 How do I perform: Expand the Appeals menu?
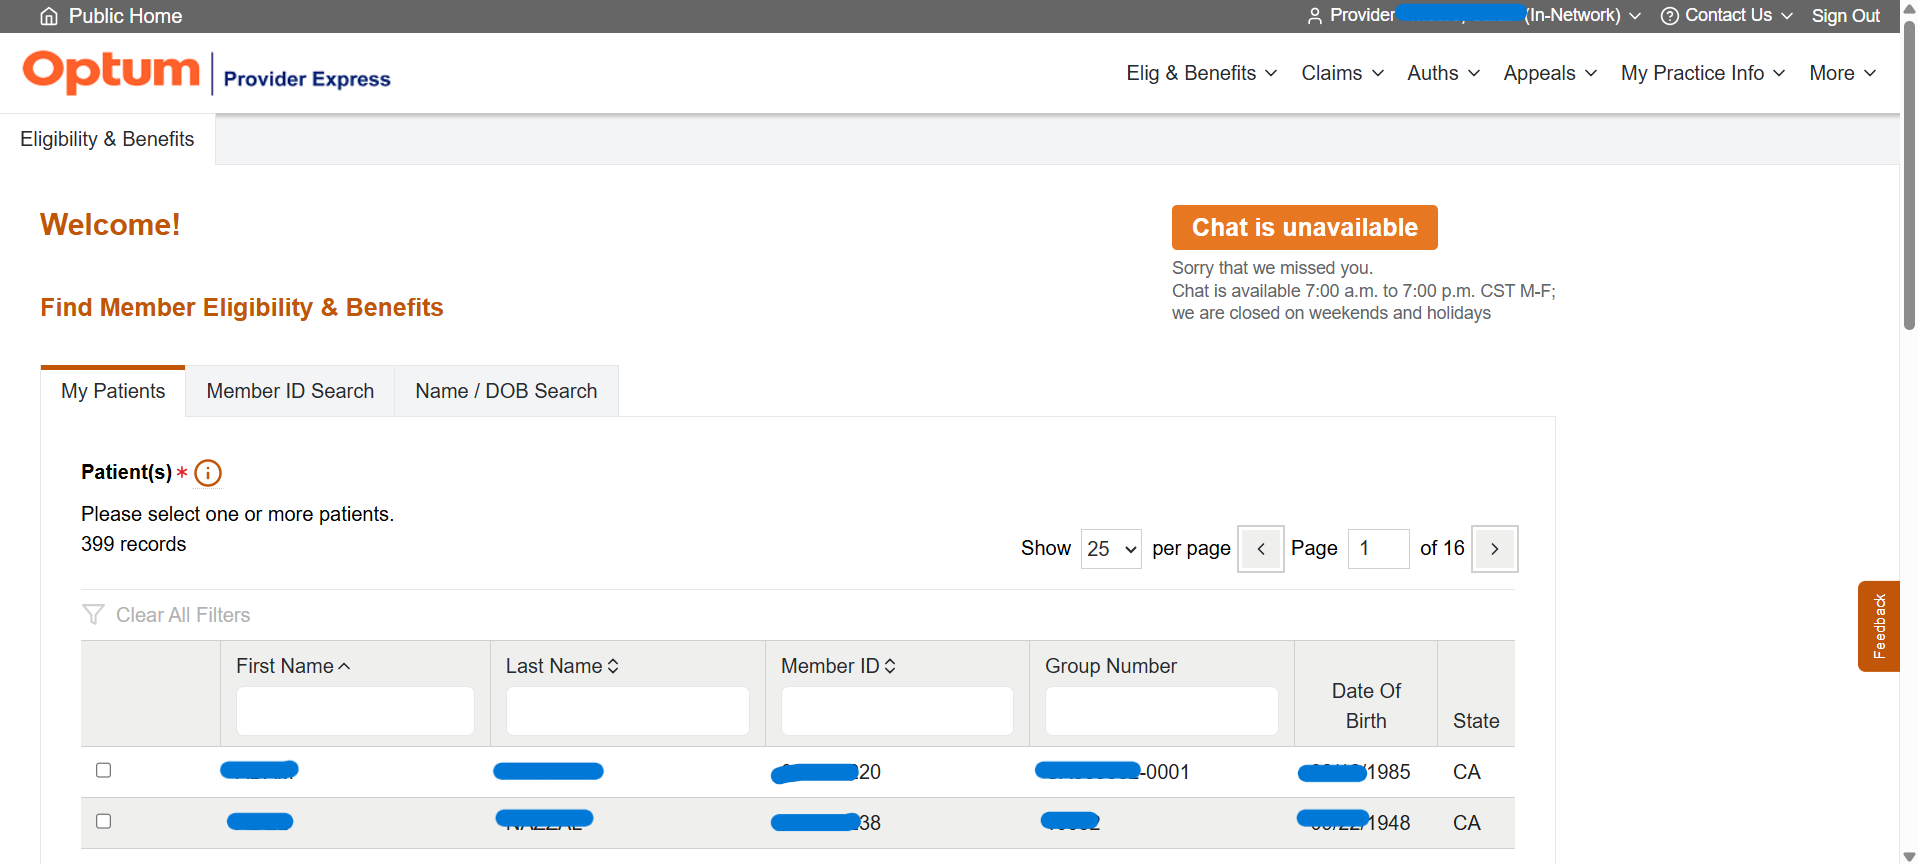coord(1550,73)
